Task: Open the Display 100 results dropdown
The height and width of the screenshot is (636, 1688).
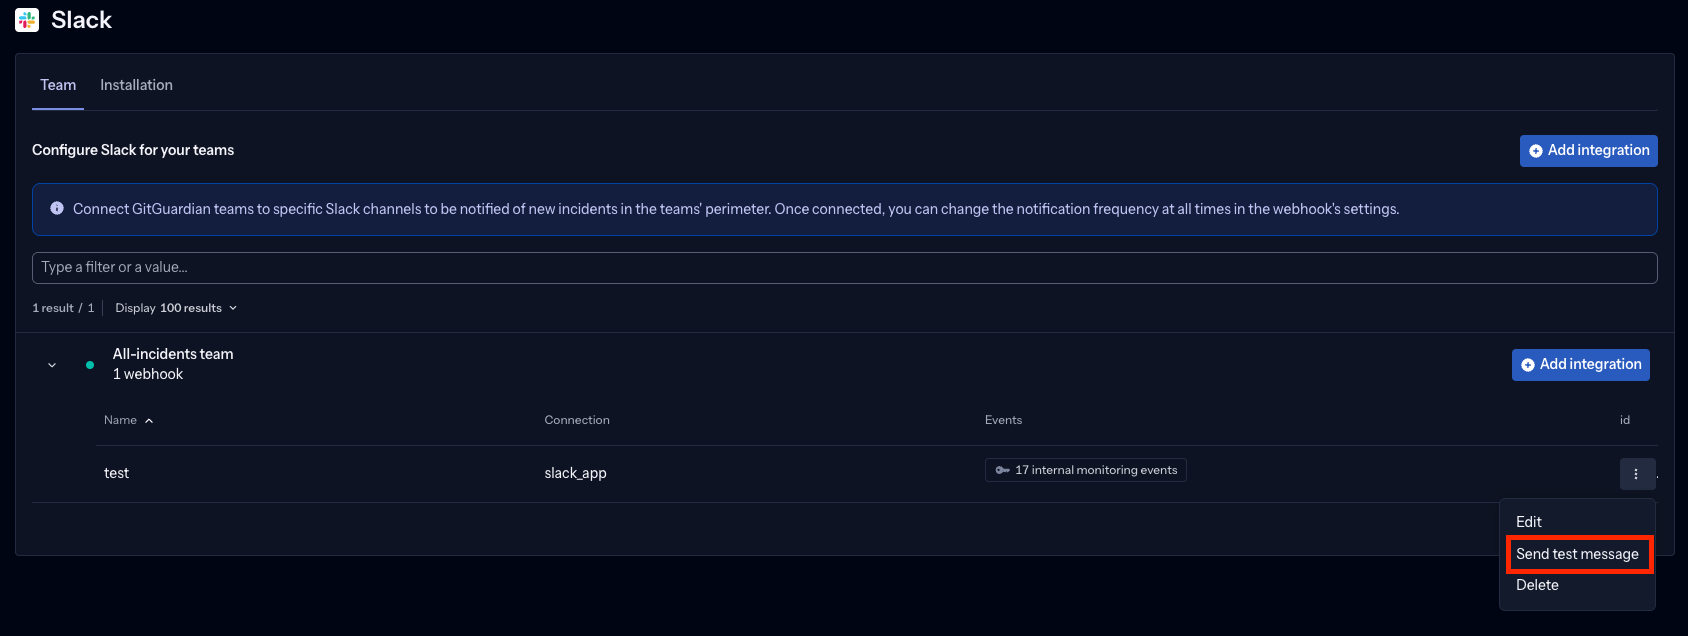Action: [176, 308]
